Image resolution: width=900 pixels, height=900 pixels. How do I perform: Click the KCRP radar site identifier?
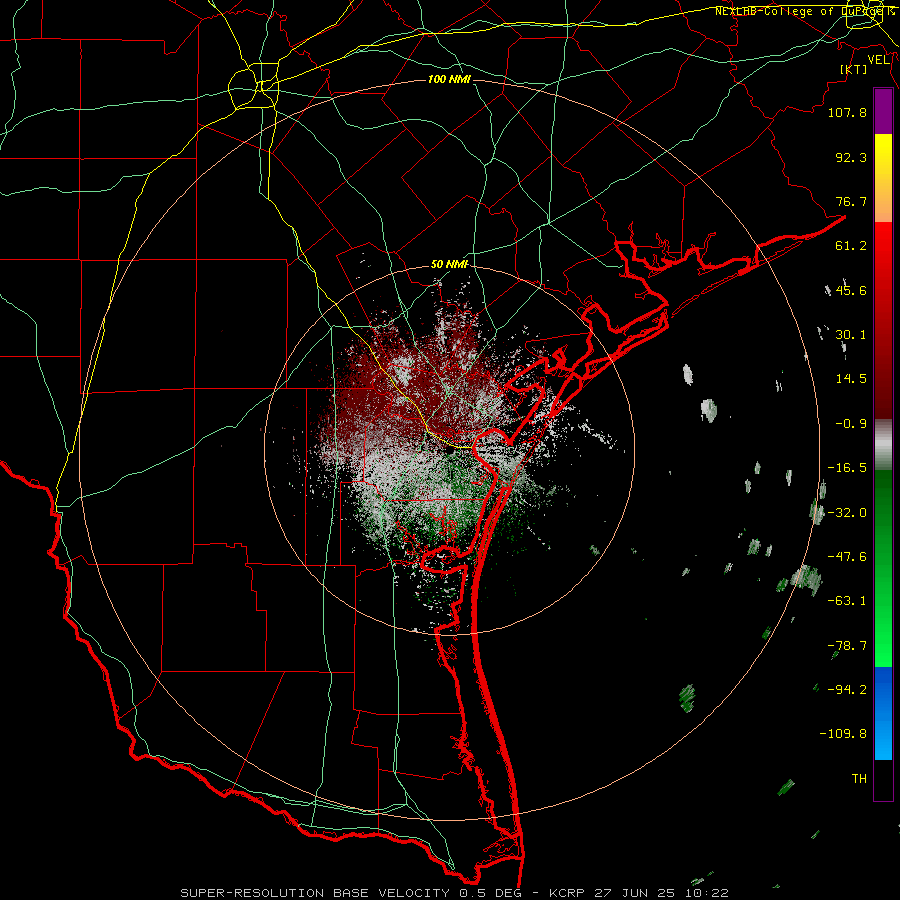click(569, 893)
